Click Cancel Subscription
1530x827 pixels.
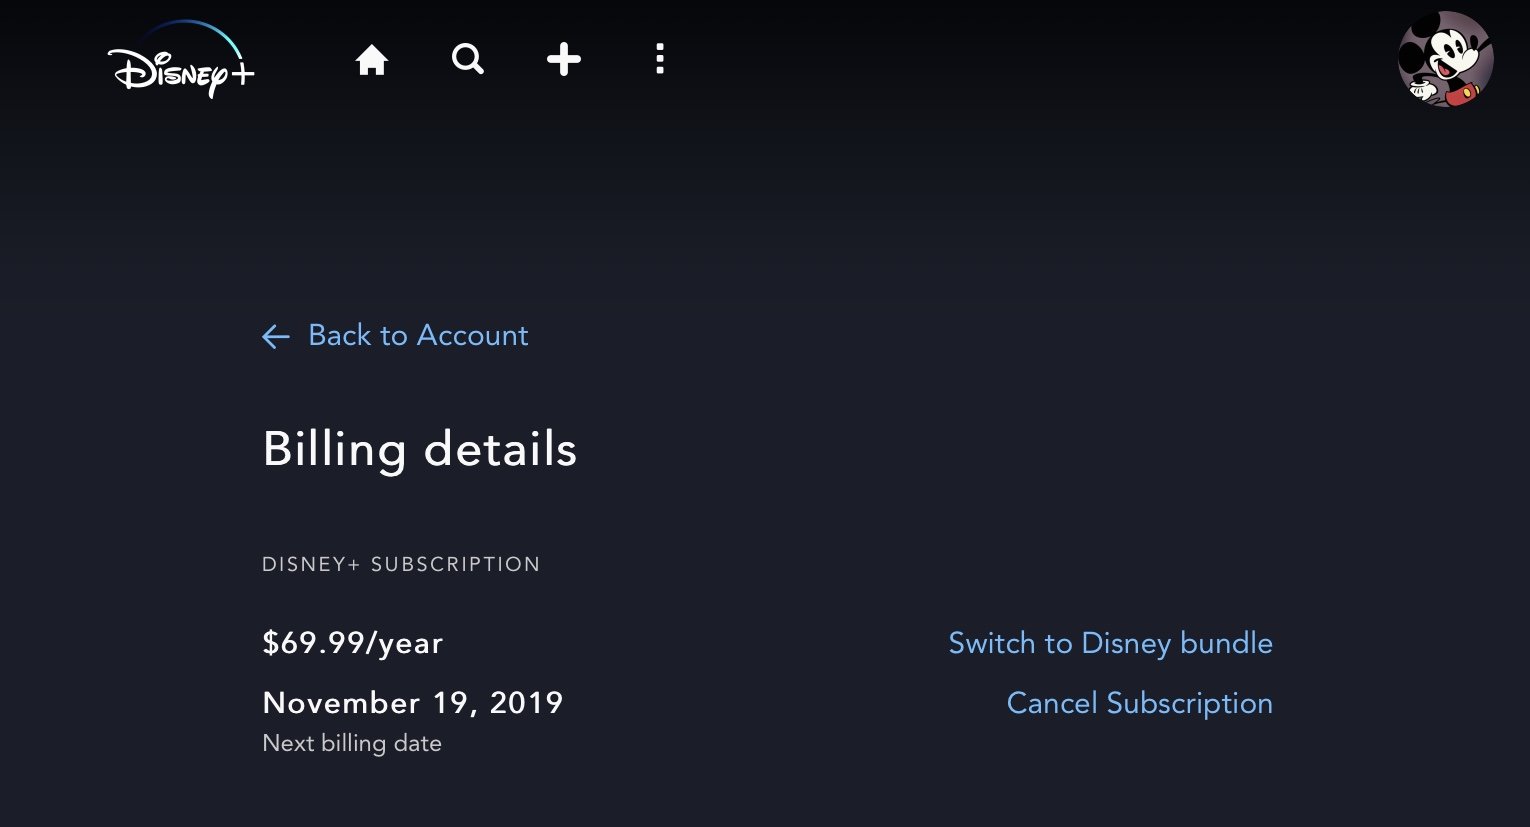pyautogui.click(x=1139, y=703)
